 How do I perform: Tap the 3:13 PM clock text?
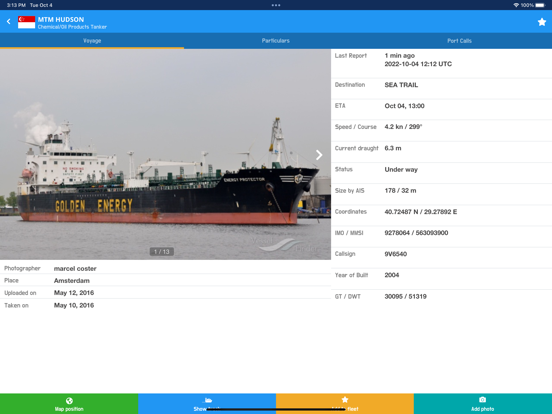16,5
